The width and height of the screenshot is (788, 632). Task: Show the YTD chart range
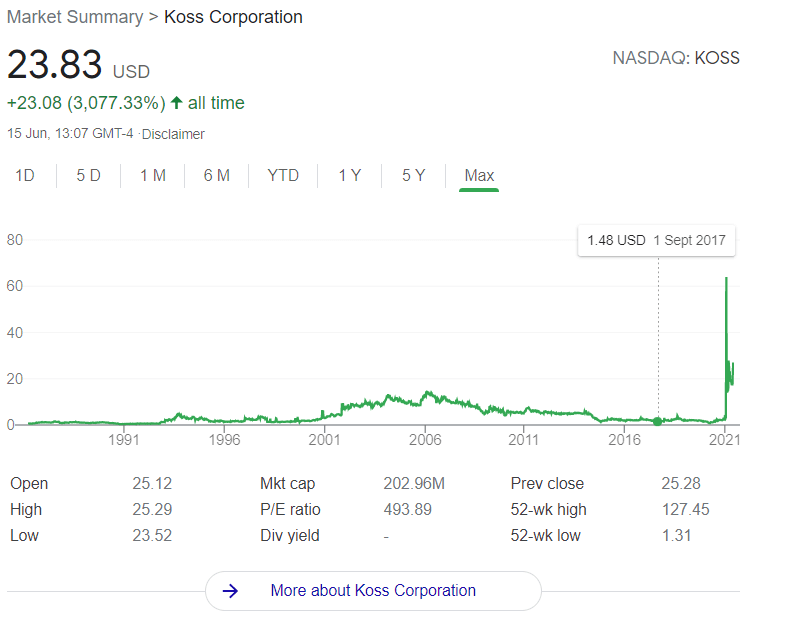[x=283, y=175]
